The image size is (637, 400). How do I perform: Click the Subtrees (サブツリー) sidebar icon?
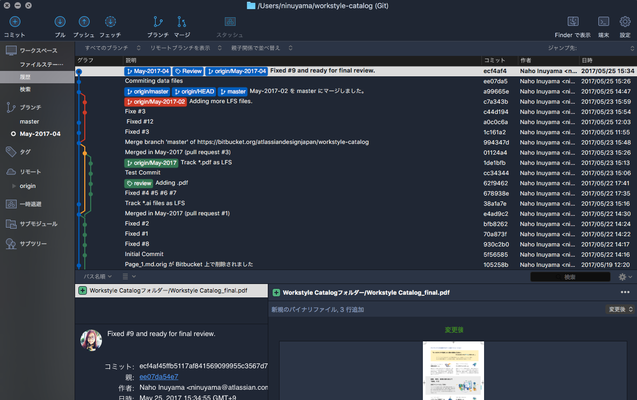11,244
